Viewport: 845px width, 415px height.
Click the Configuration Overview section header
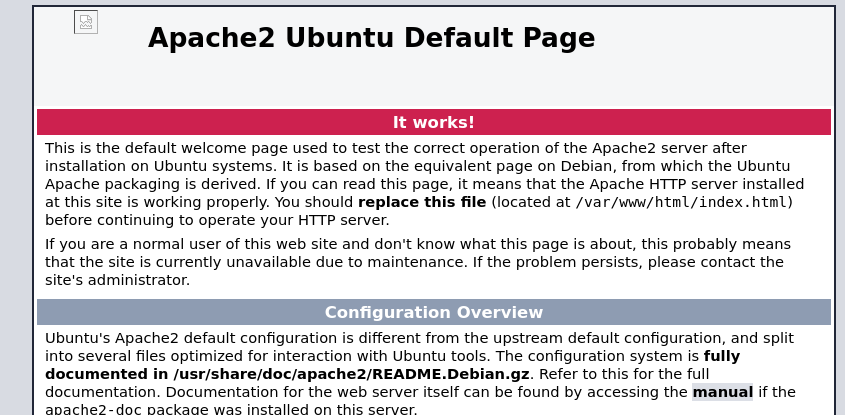click(x=434, y=313)
